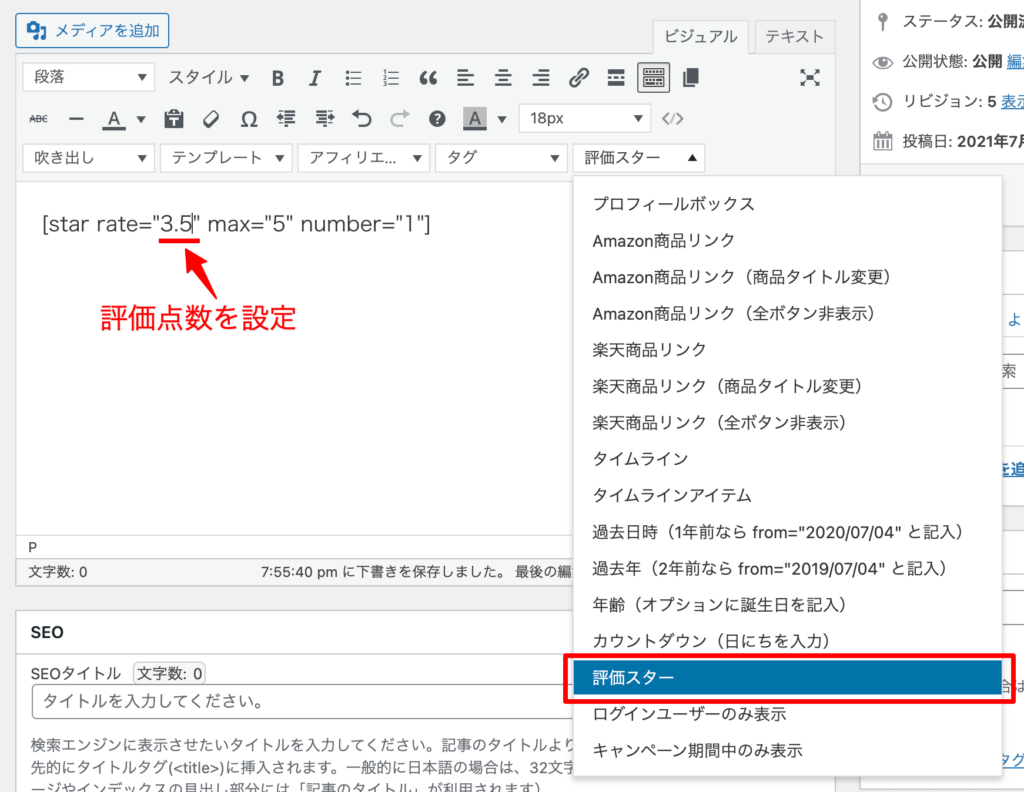Viewport: 1024px width, 792px height.
Task: Apply the background color (A) button
Action: click(475, 119)
